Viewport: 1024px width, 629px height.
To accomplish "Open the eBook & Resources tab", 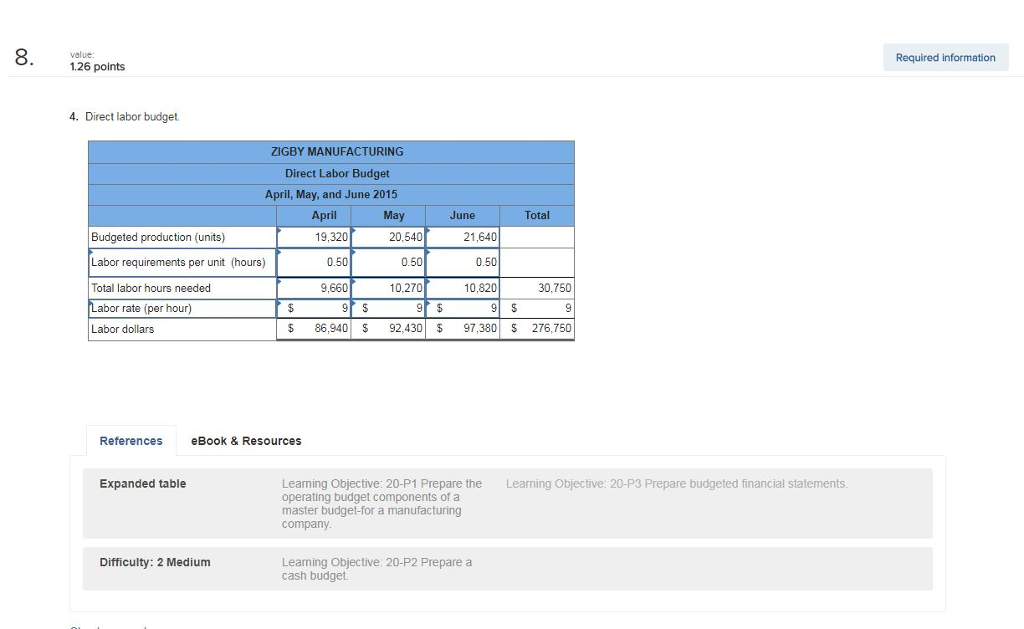I will [x=245, y=440].
